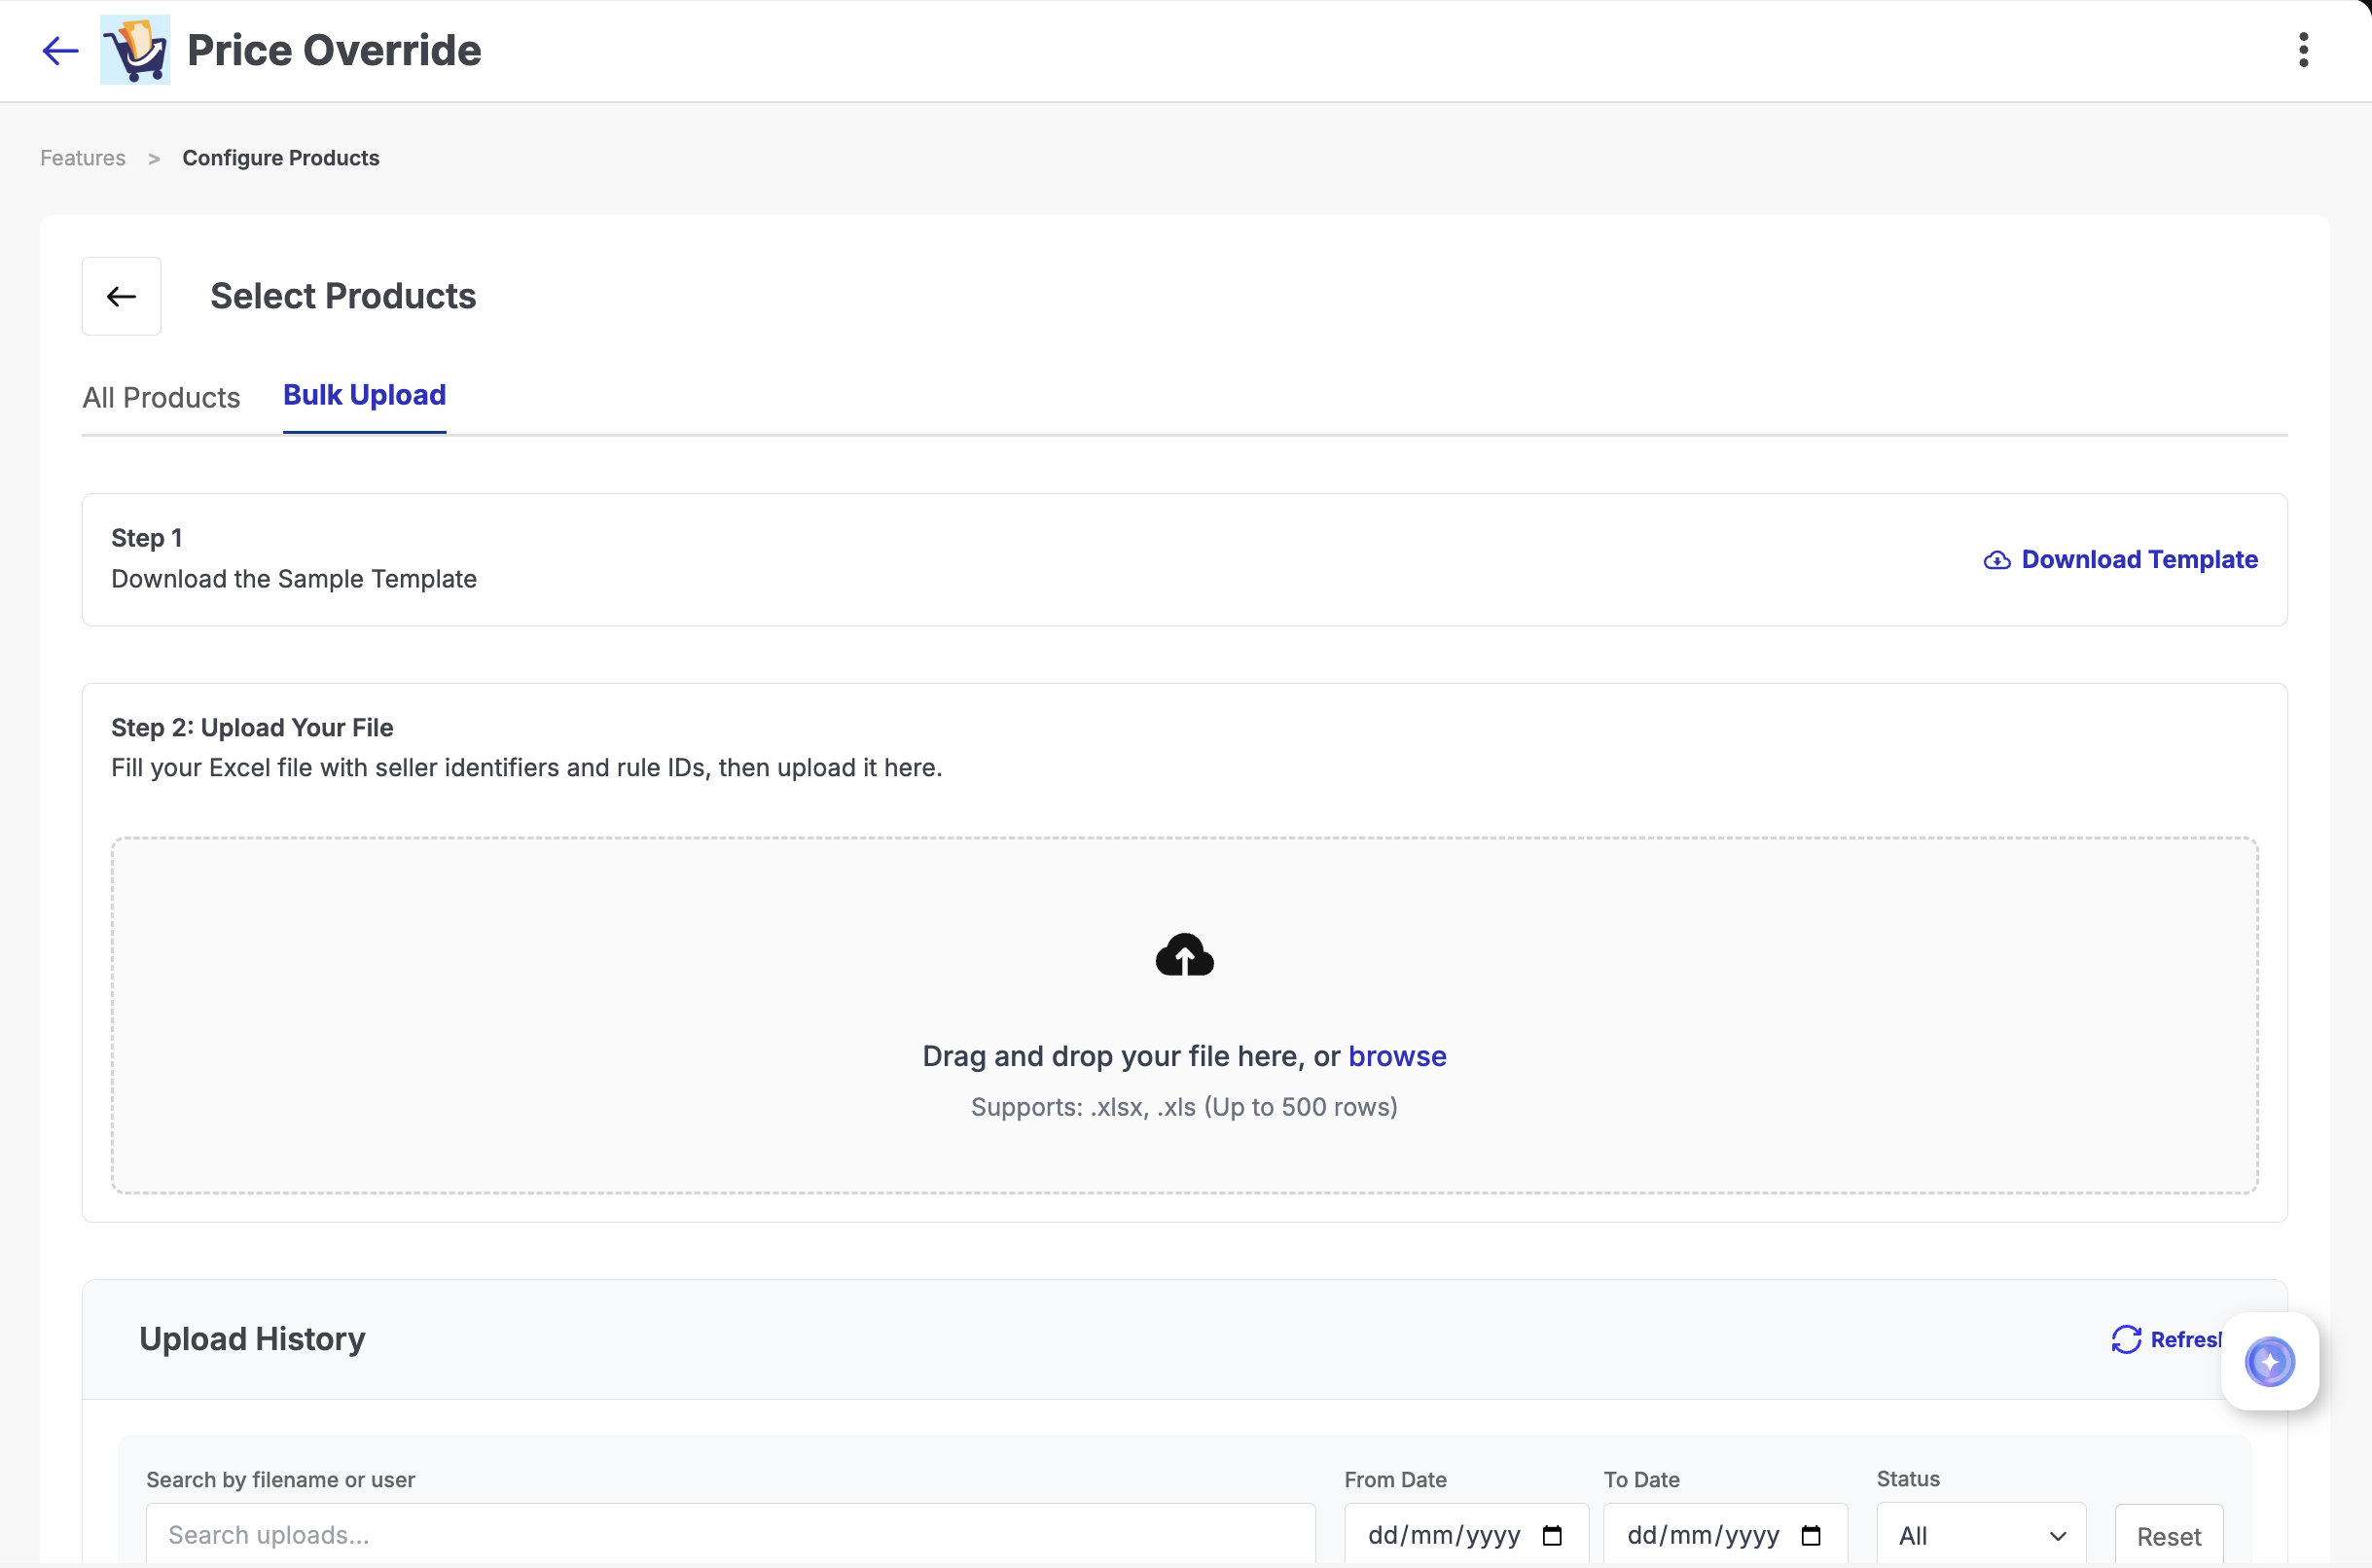Click the 'Upload History' heading
This screenshot has width=2372, height=1568.
pos(252,1339)
